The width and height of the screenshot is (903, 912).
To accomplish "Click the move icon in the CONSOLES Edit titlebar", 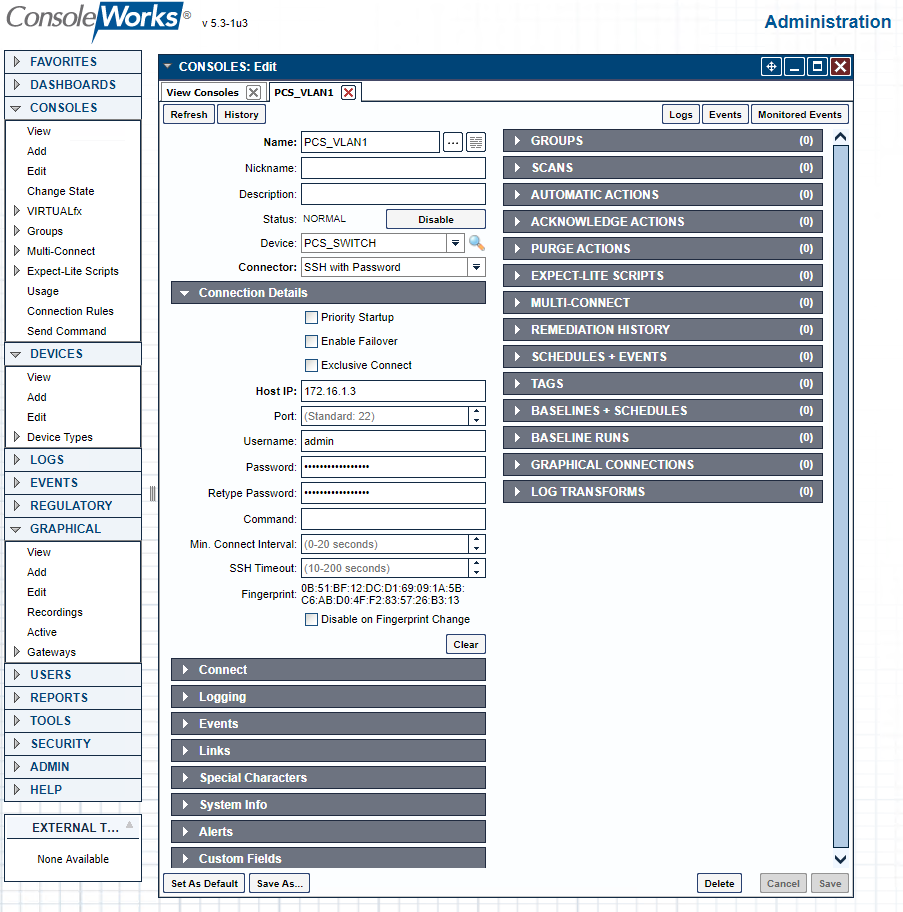I will 769,66.
